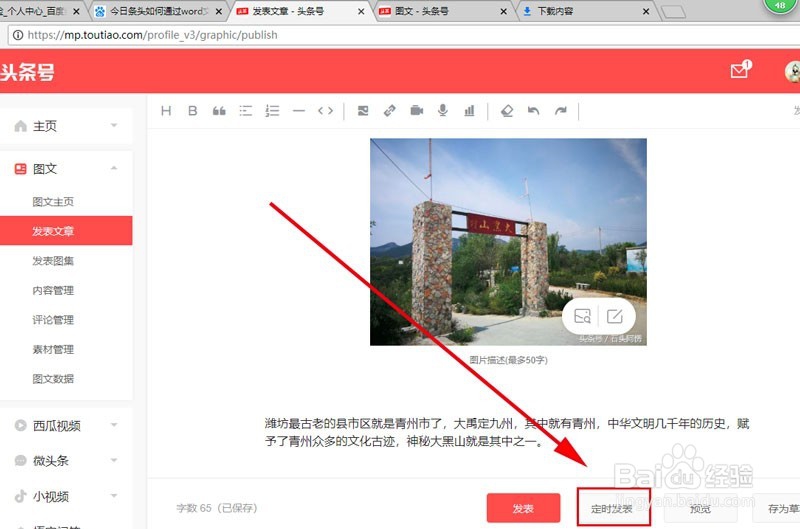Insert a video with the camera icon
The height and width of the screenshot is (529, 800).
(417, 111)
